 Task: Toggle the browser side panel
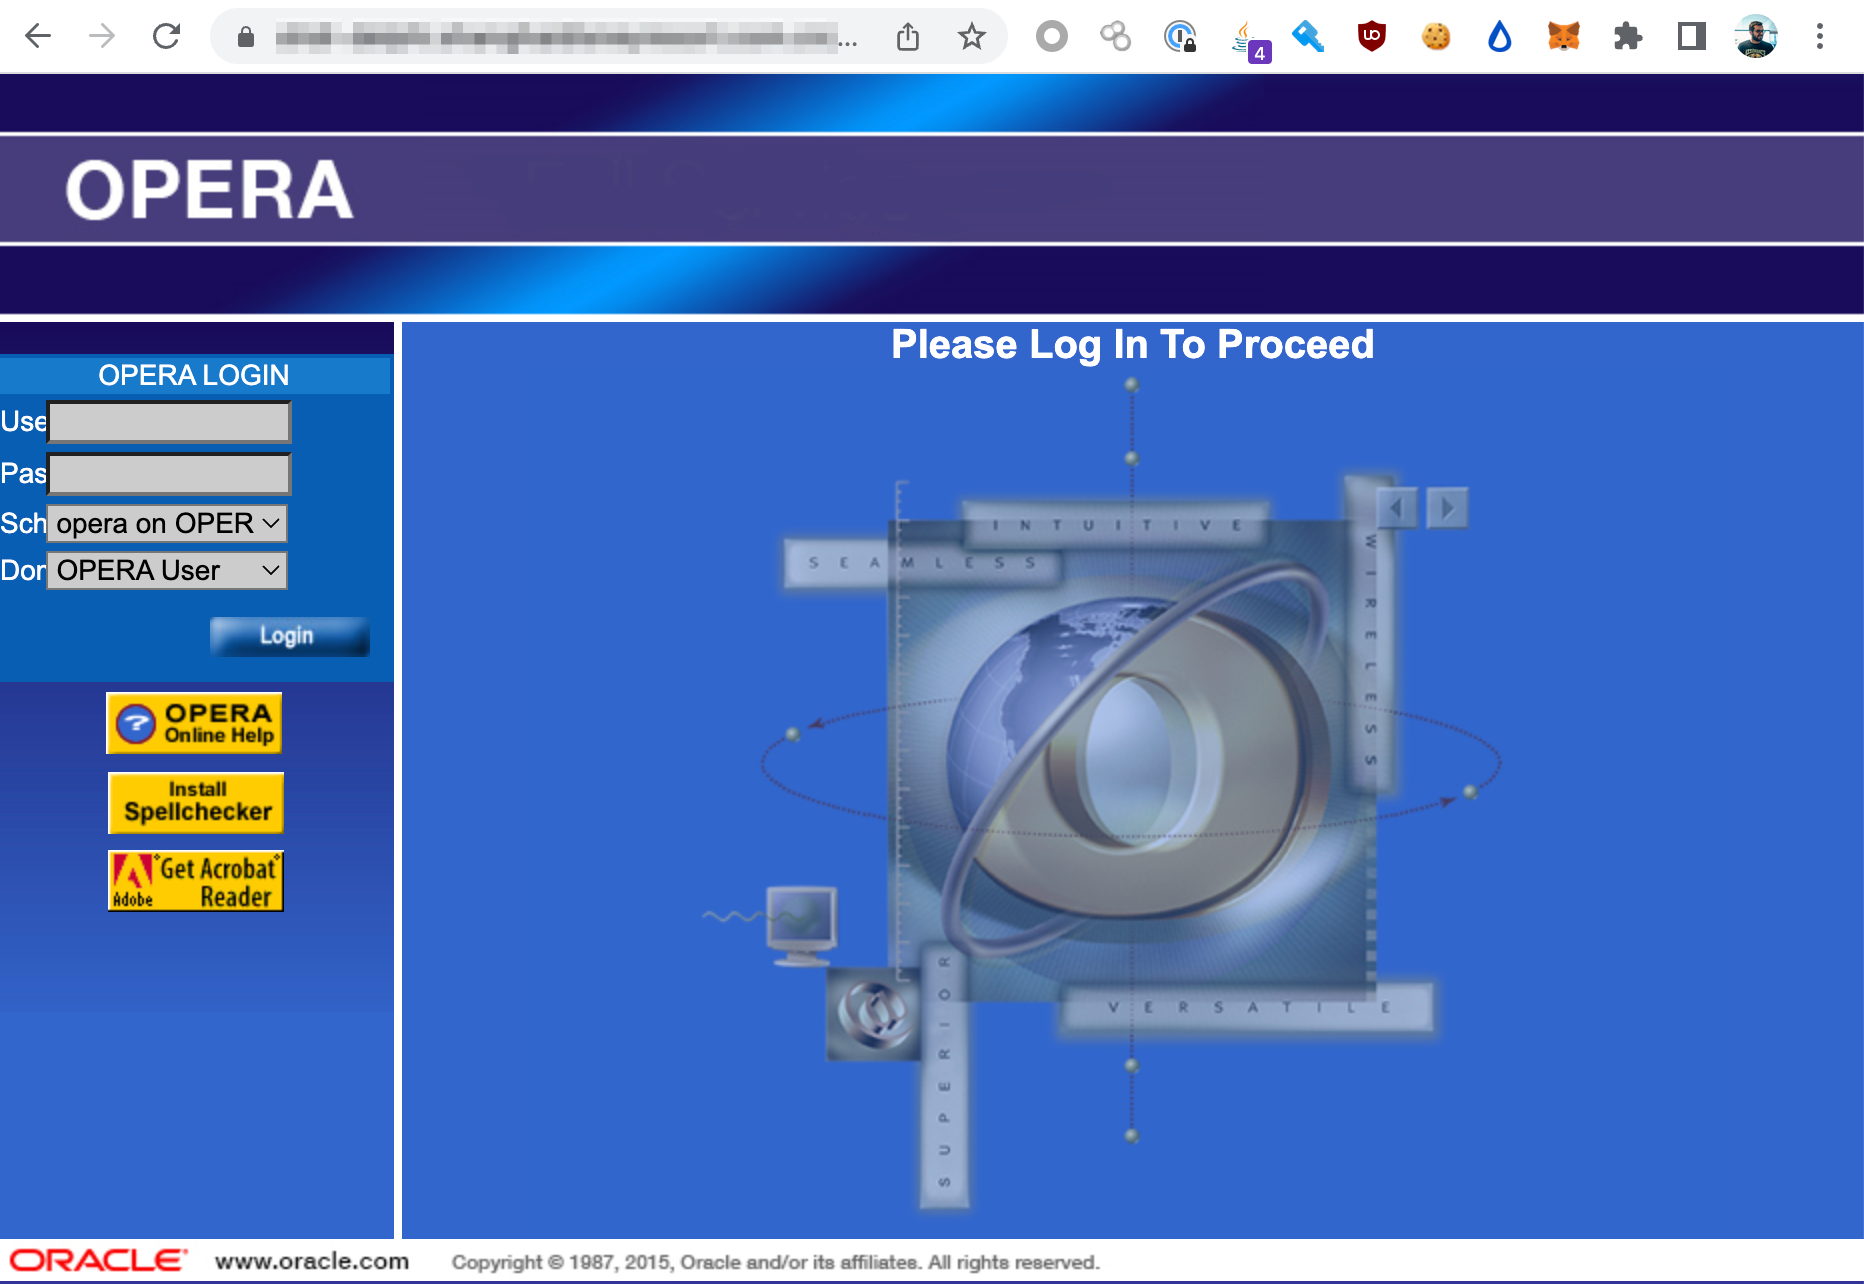(x=1692, y=37)
